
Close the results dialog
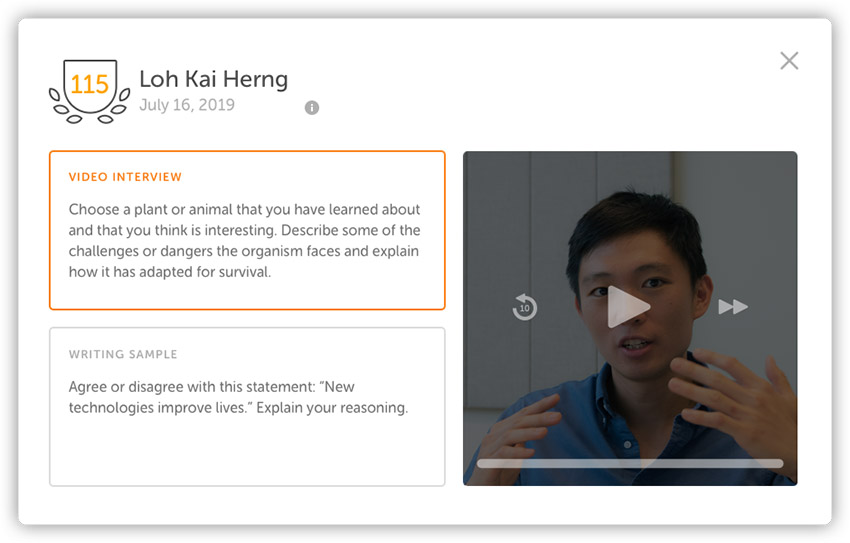coord(789,61)
